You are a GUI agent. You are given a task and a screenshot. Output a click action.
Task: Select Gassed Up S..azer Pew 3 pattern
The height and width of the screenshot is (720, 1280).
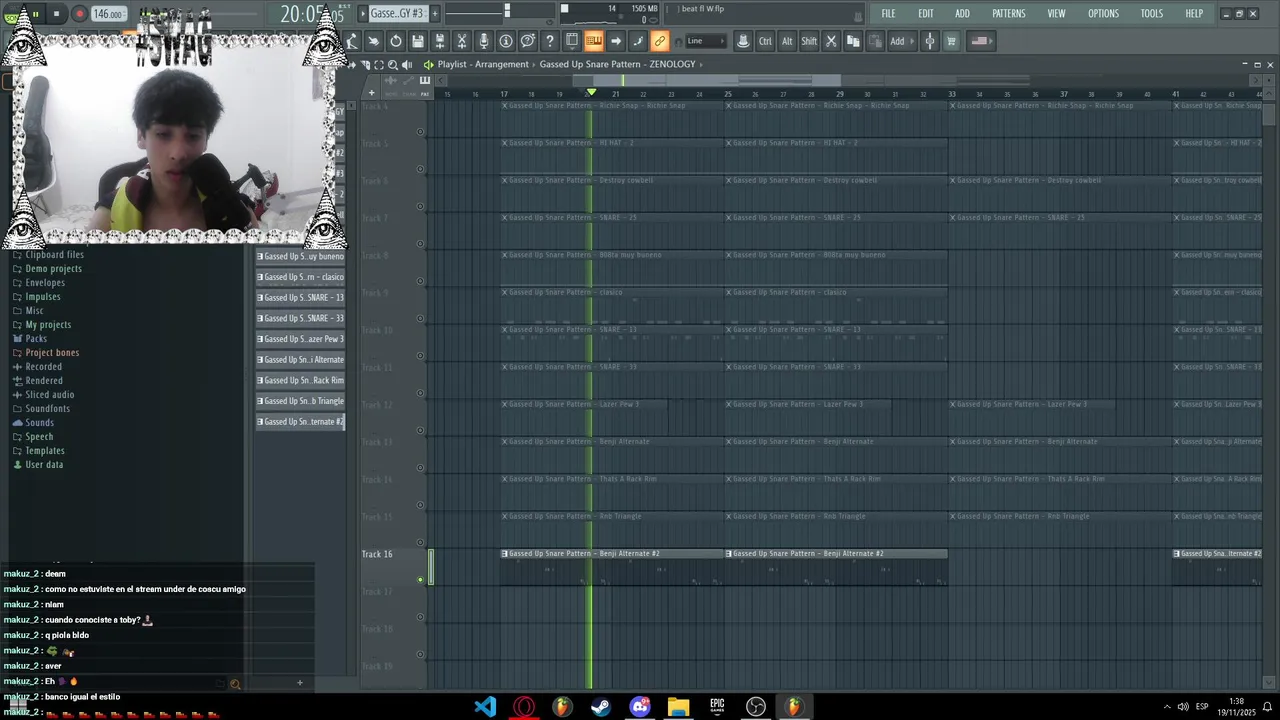(300, 339)
